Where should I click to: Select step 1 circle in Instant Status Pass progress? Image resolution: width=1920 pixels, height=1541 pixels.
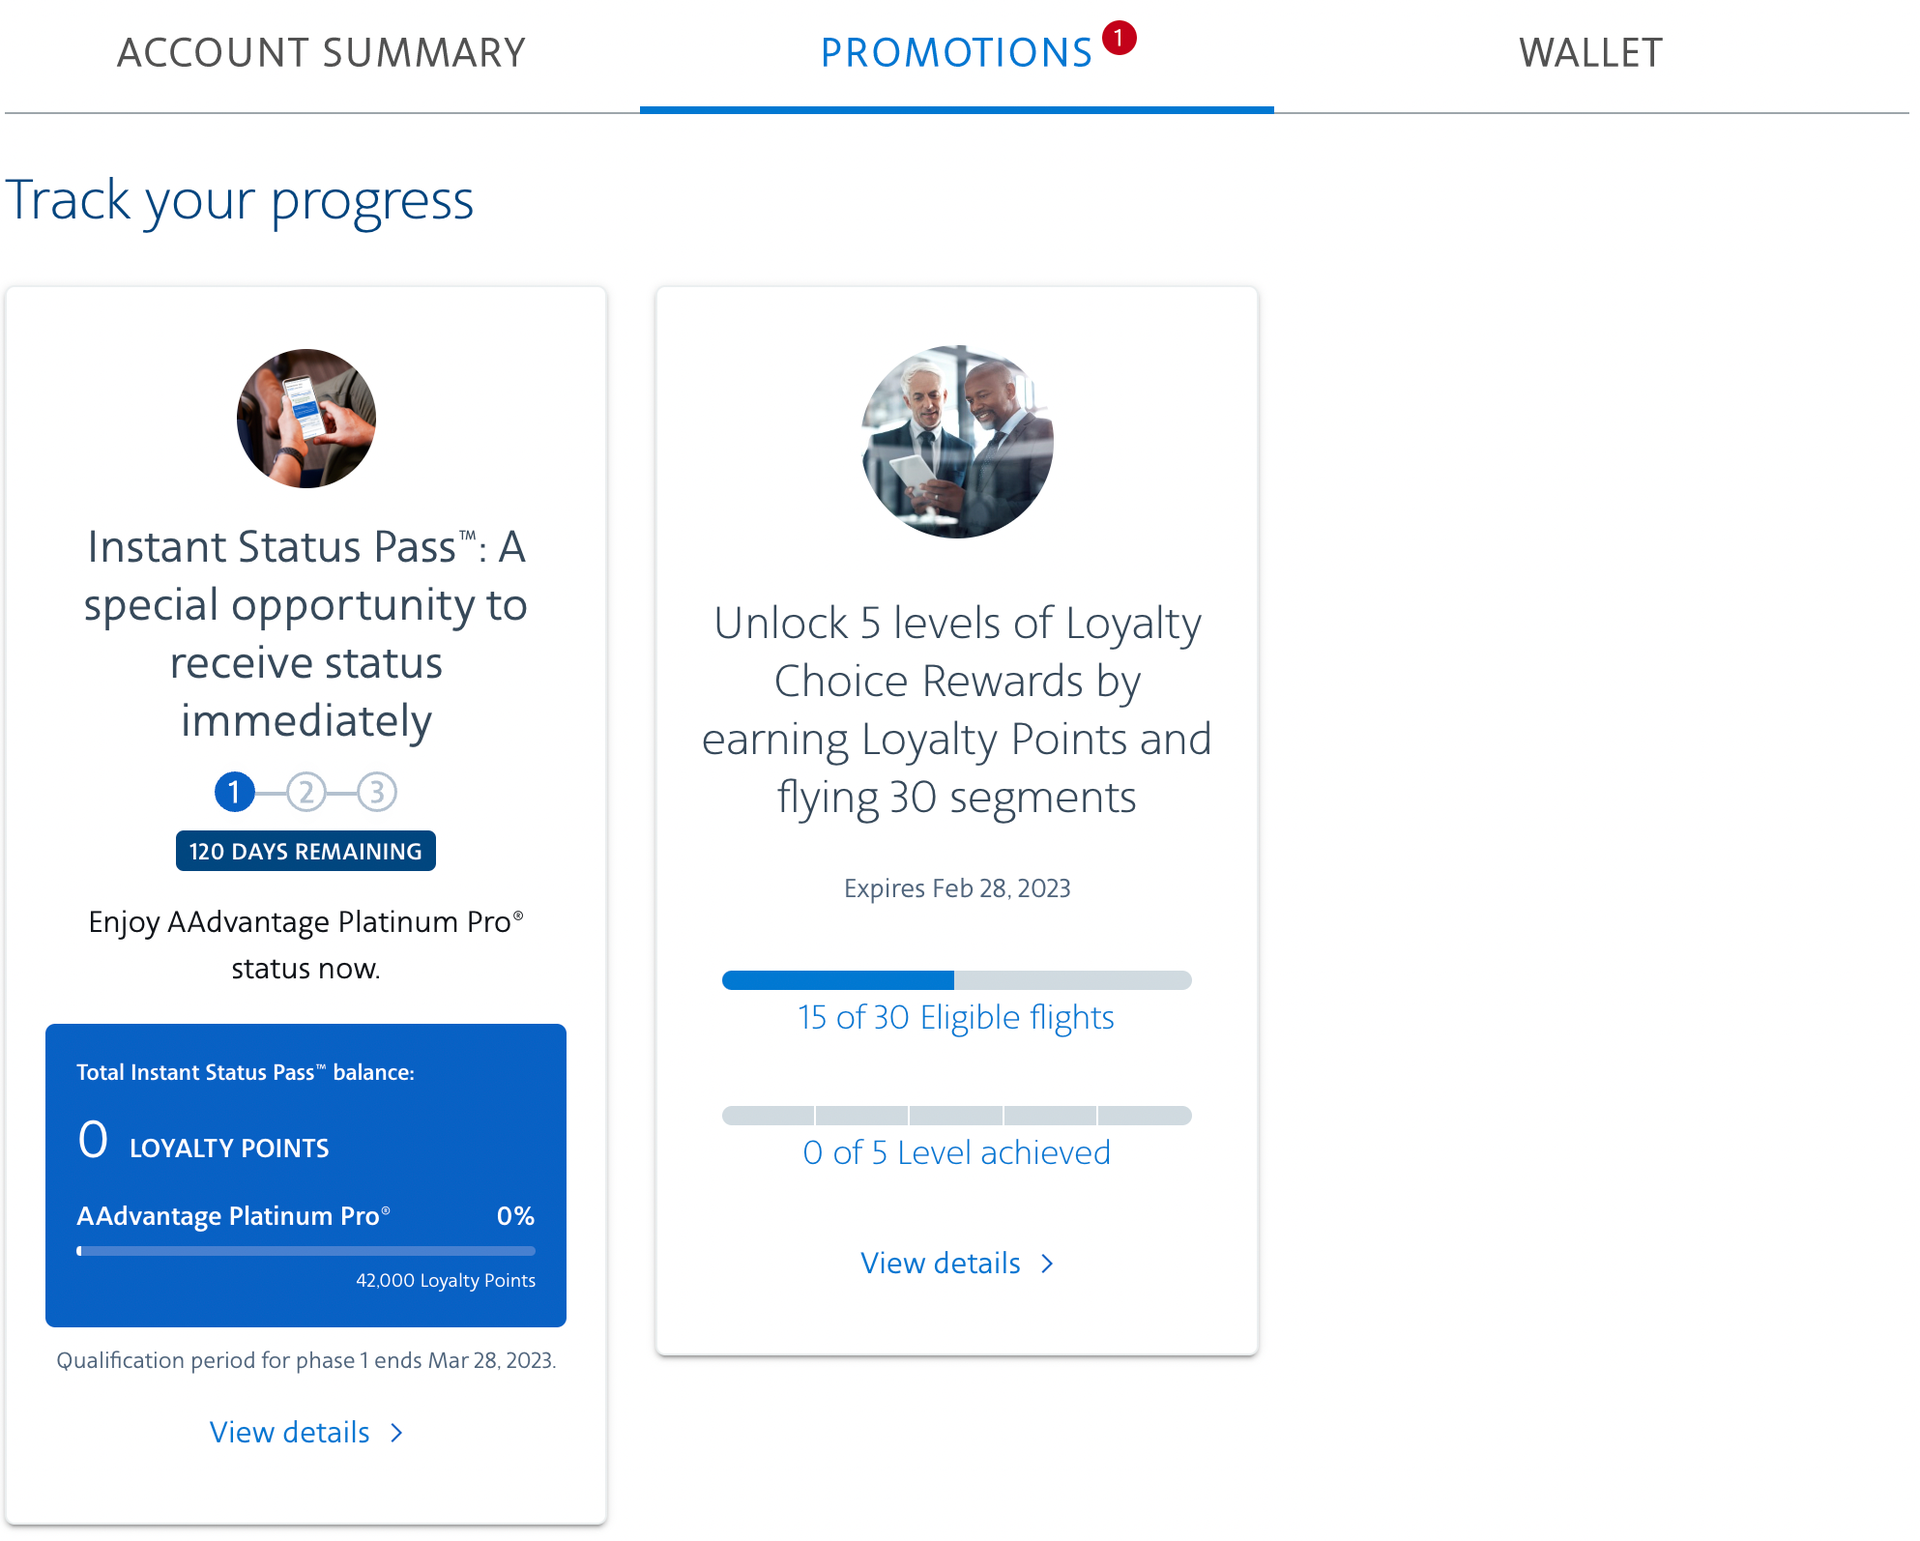[x=234, y=792]
